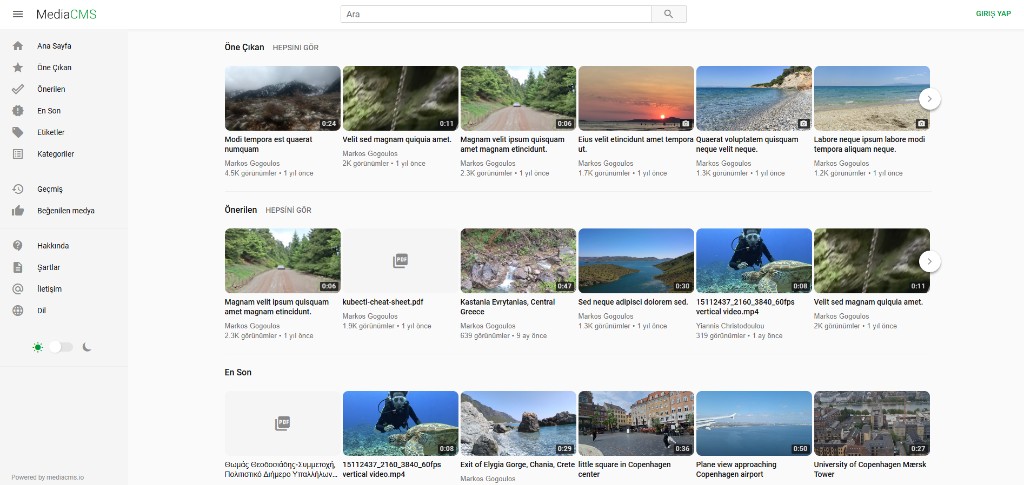Image resolution: width=1024 pixels, height=485 pixels.
Task: Click the search magnifier button
Action: tap(668, 14)
